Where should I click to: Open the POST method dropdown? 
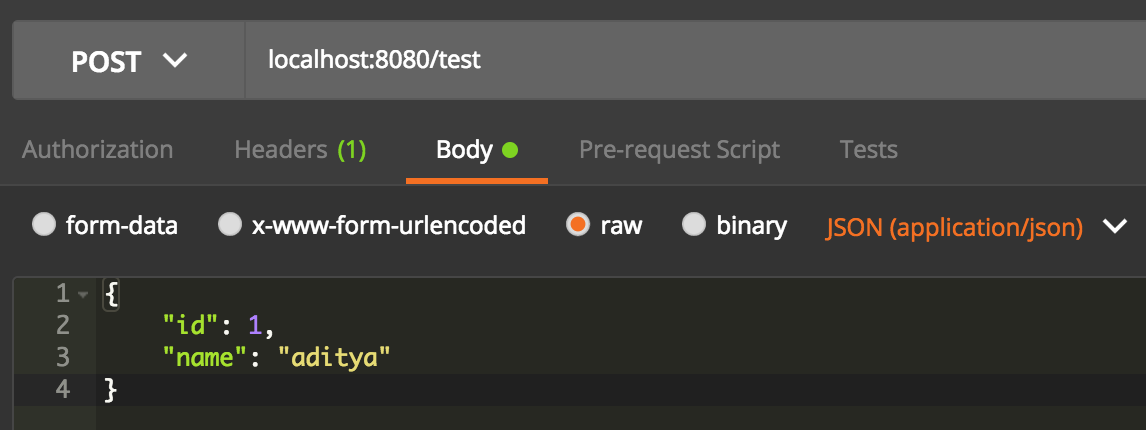pos(128,61)
